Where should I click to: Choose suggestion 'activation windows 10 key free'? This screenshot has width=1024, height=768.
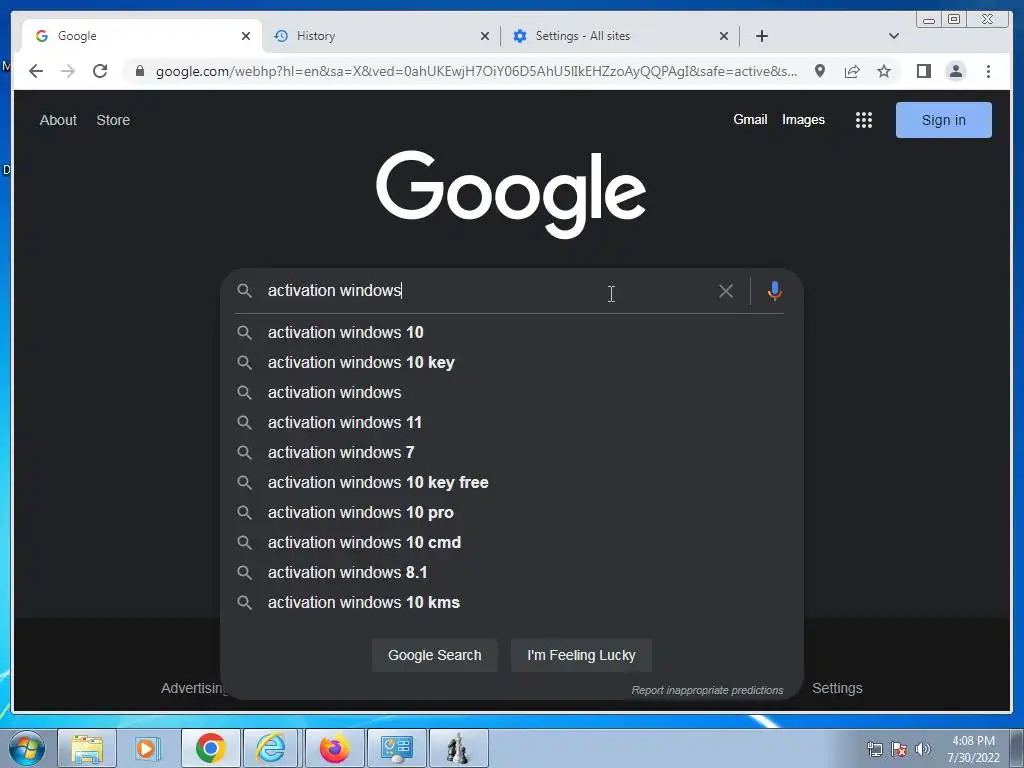(x=511, y=483)
